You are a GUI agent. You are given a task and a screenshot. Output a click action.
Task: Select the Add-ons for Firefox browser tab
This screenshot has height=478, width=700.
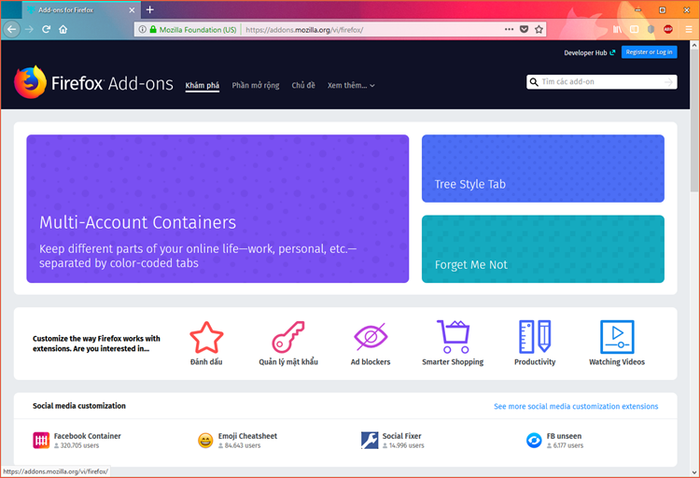pyautogui.click(x=81, y=10)
